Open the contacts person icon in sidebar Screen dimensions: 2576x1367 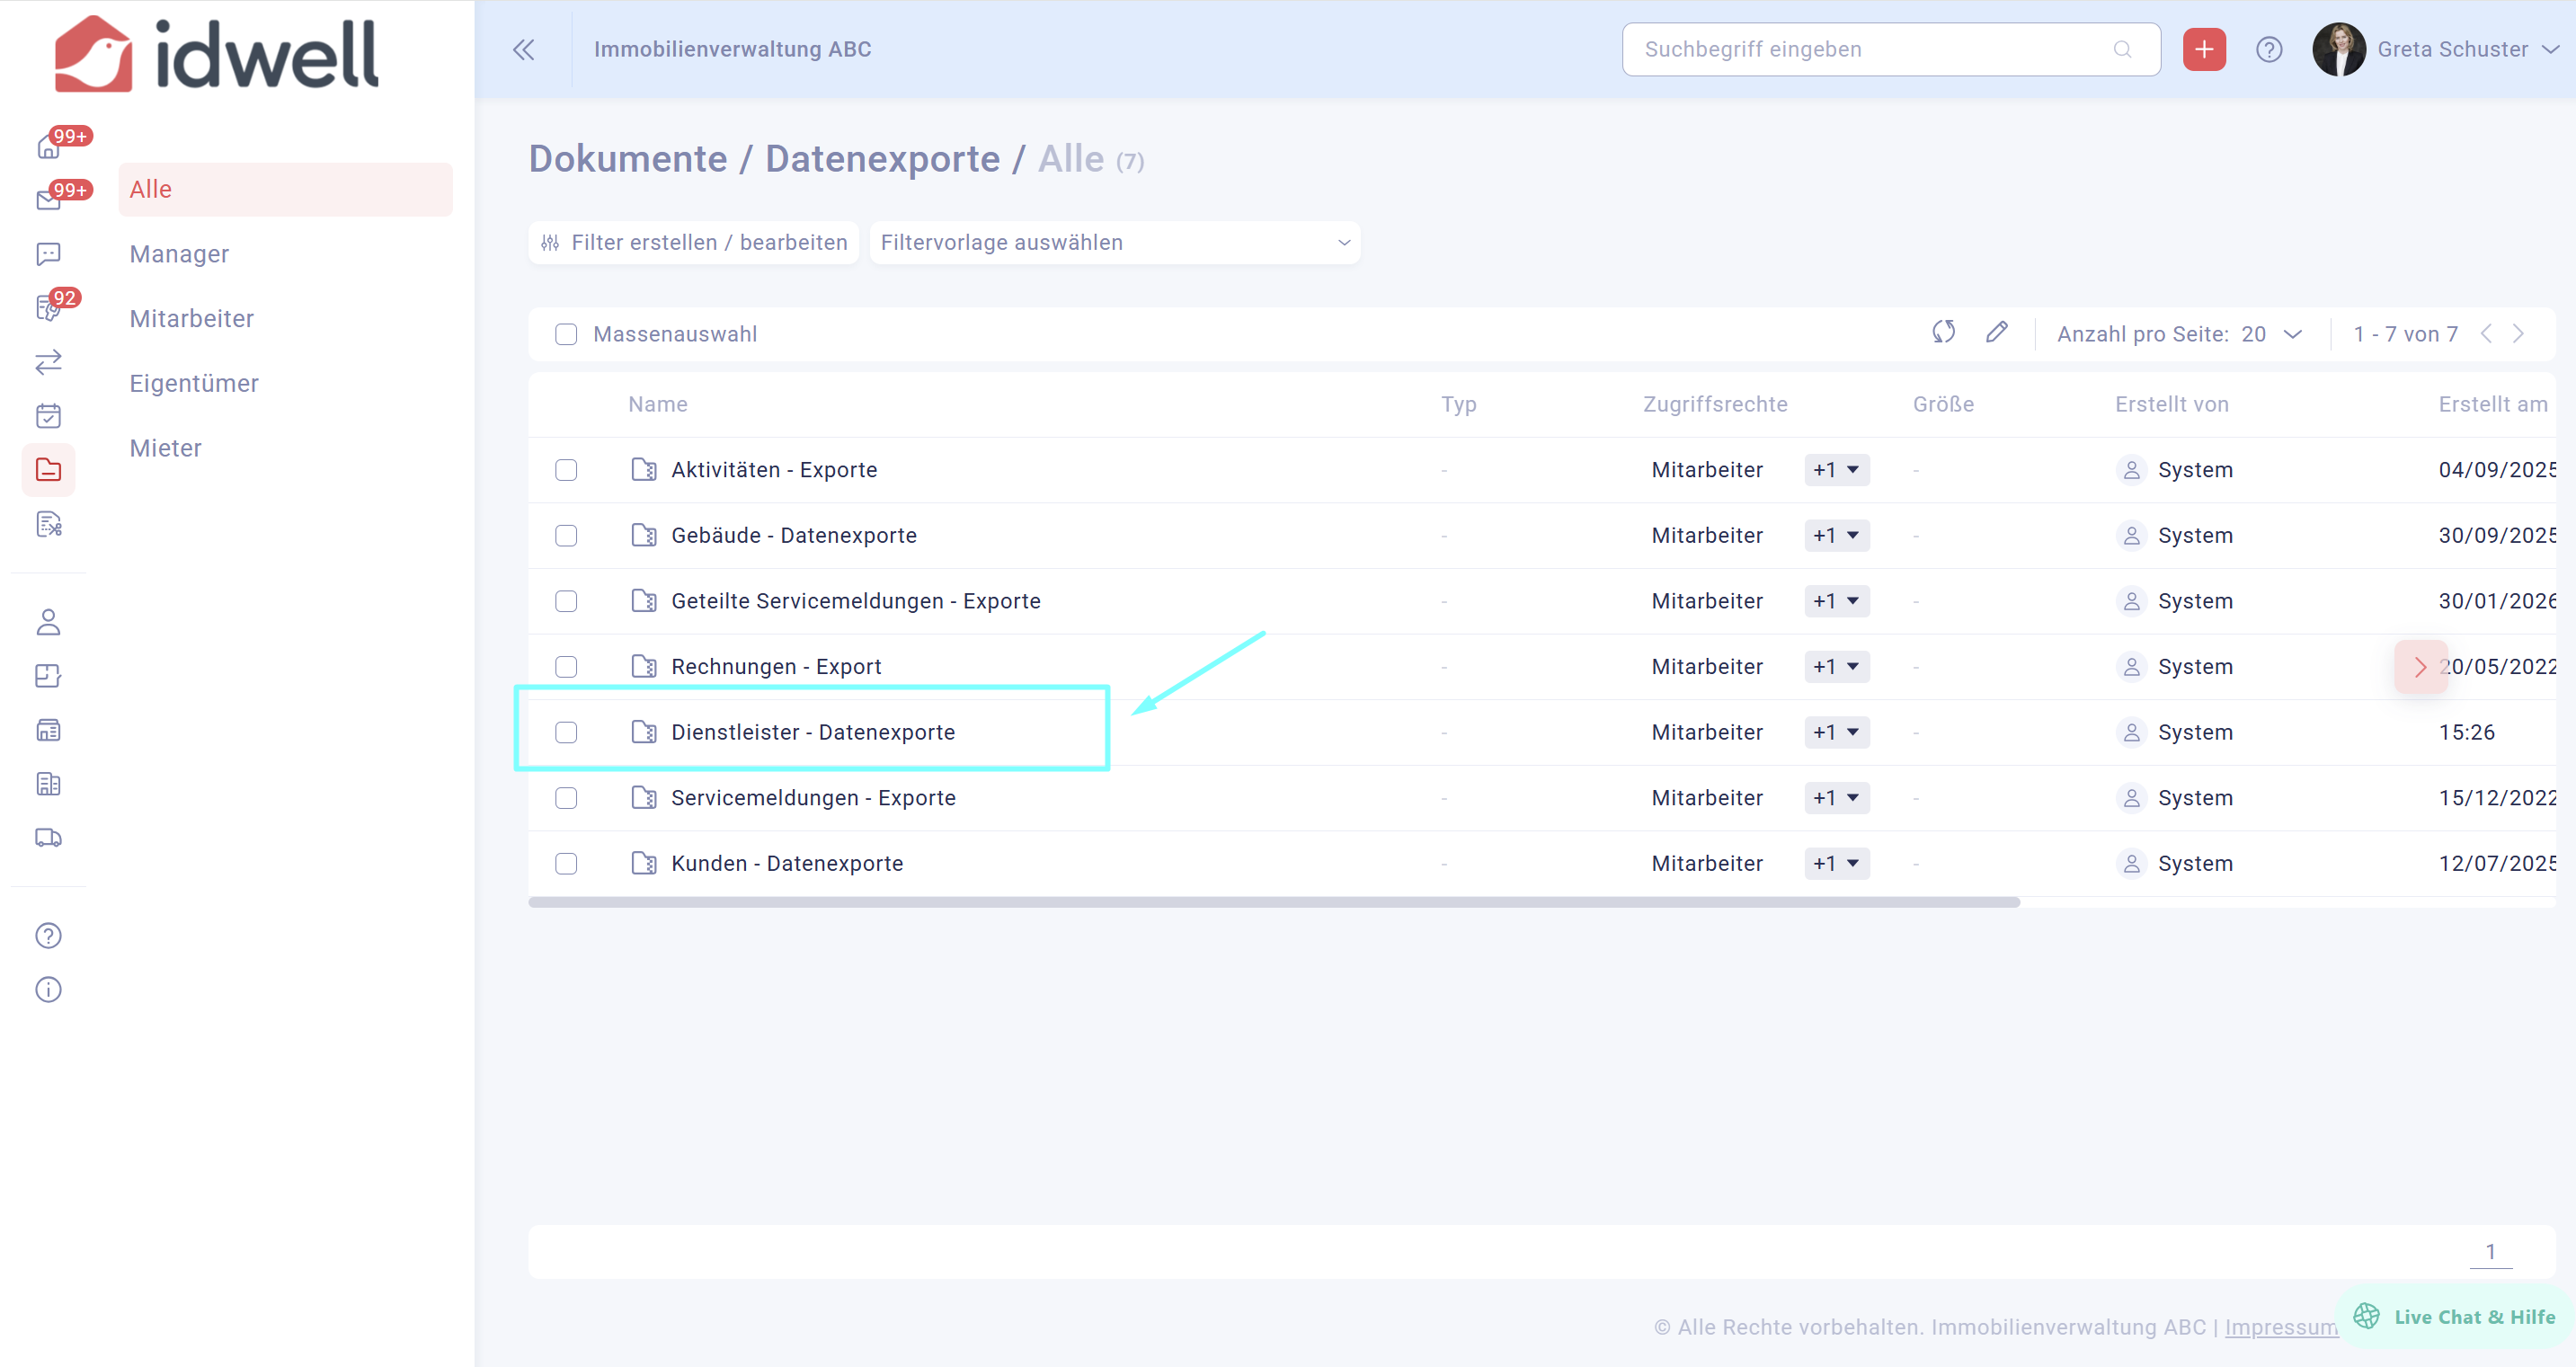48,622
